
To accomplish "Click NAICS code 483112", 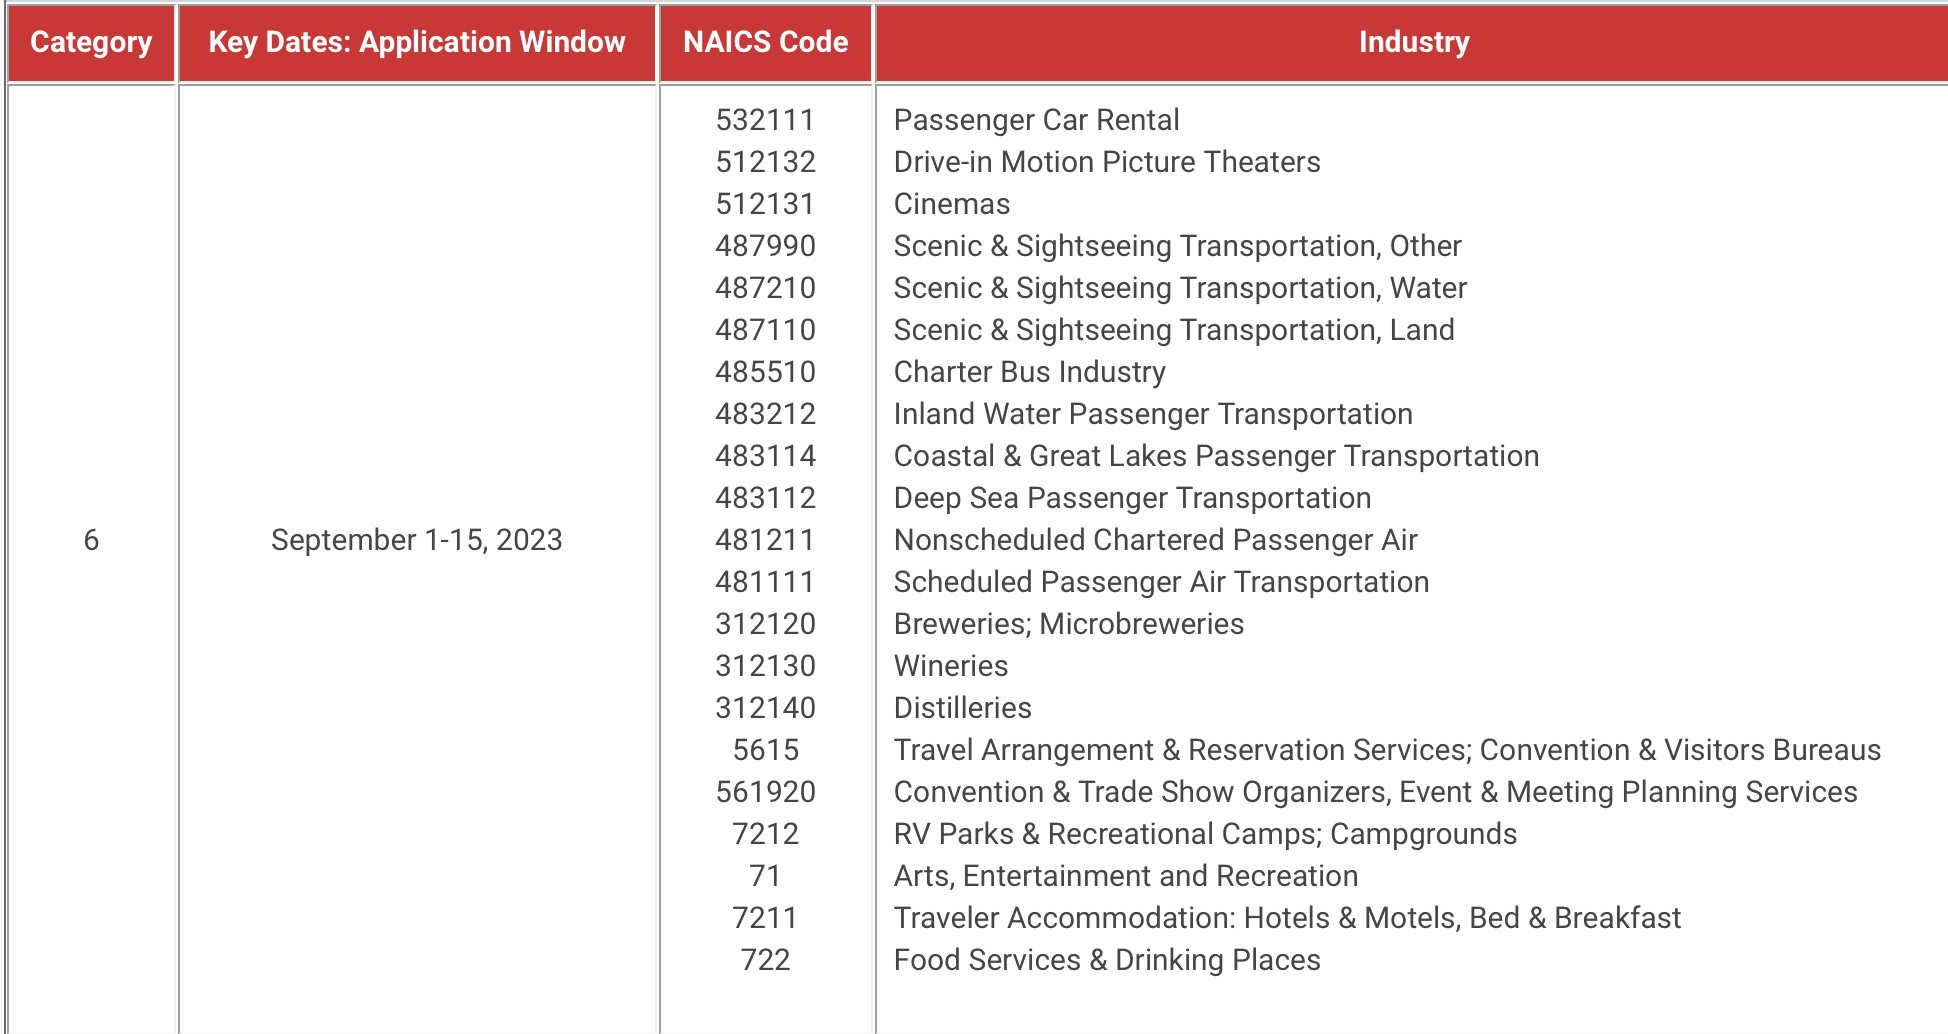I will click(x=765, y=498).
